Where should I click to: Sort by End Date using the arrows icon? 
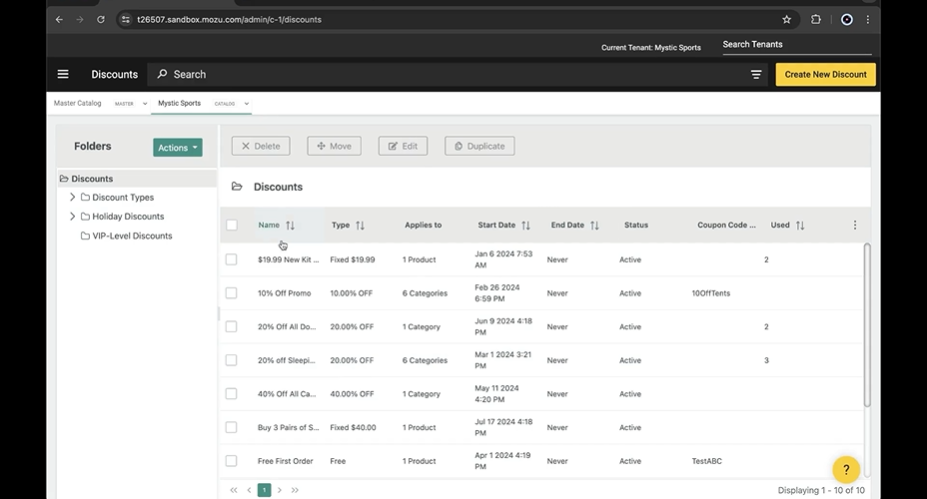click(594, 225)
